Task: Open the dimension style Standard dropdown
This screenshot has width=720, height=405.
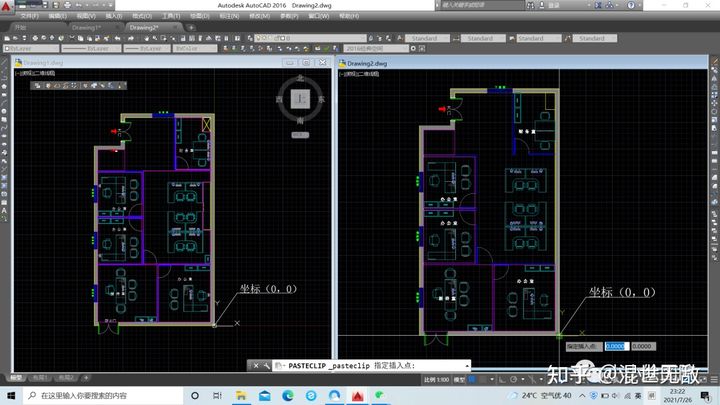Action: (483, 38)
